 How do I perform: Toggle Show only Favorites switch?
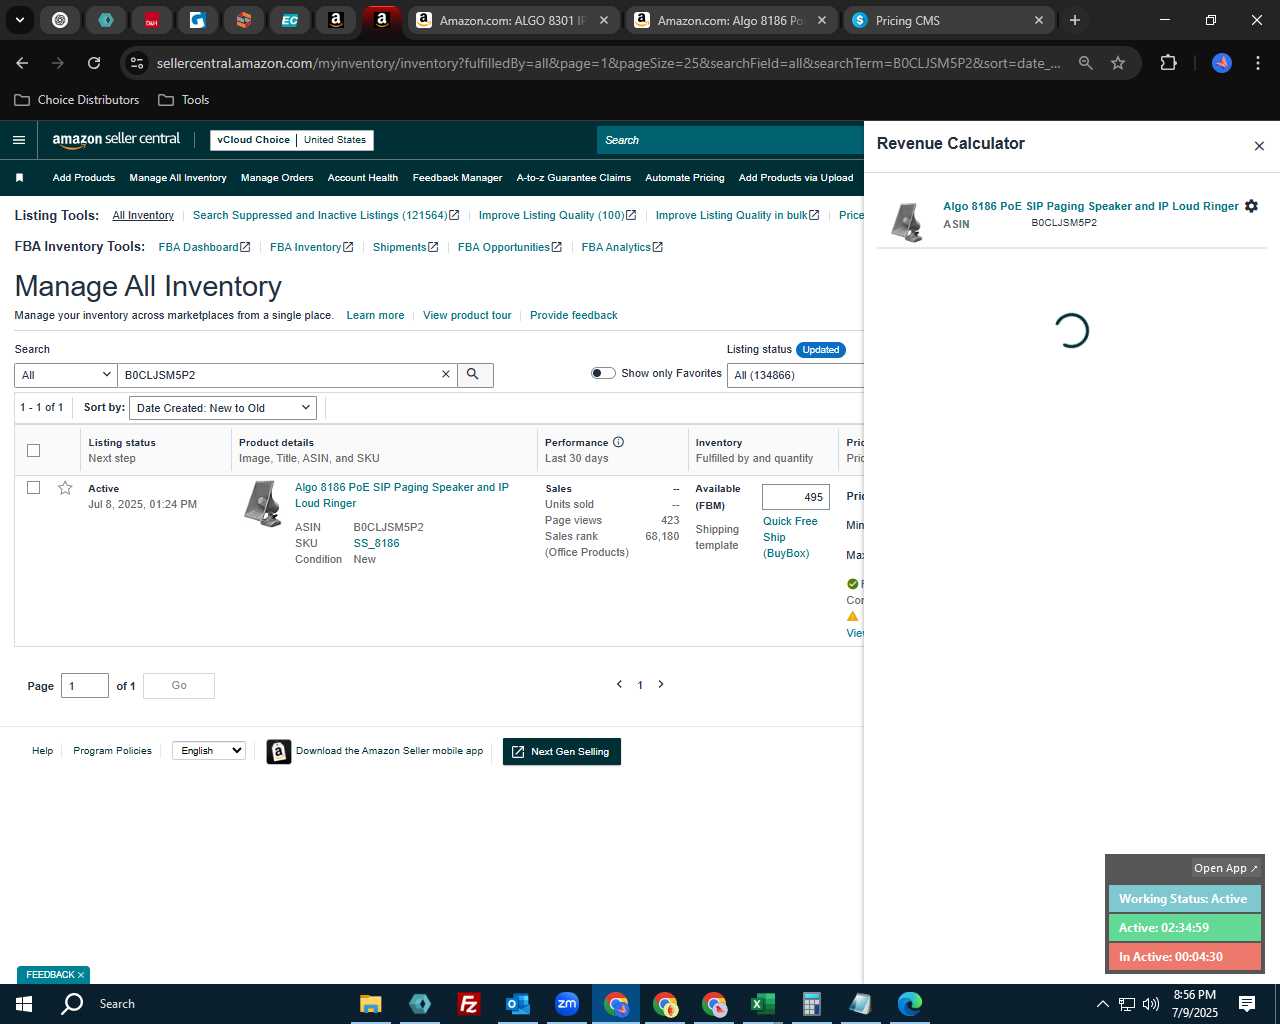coord(603,373)
